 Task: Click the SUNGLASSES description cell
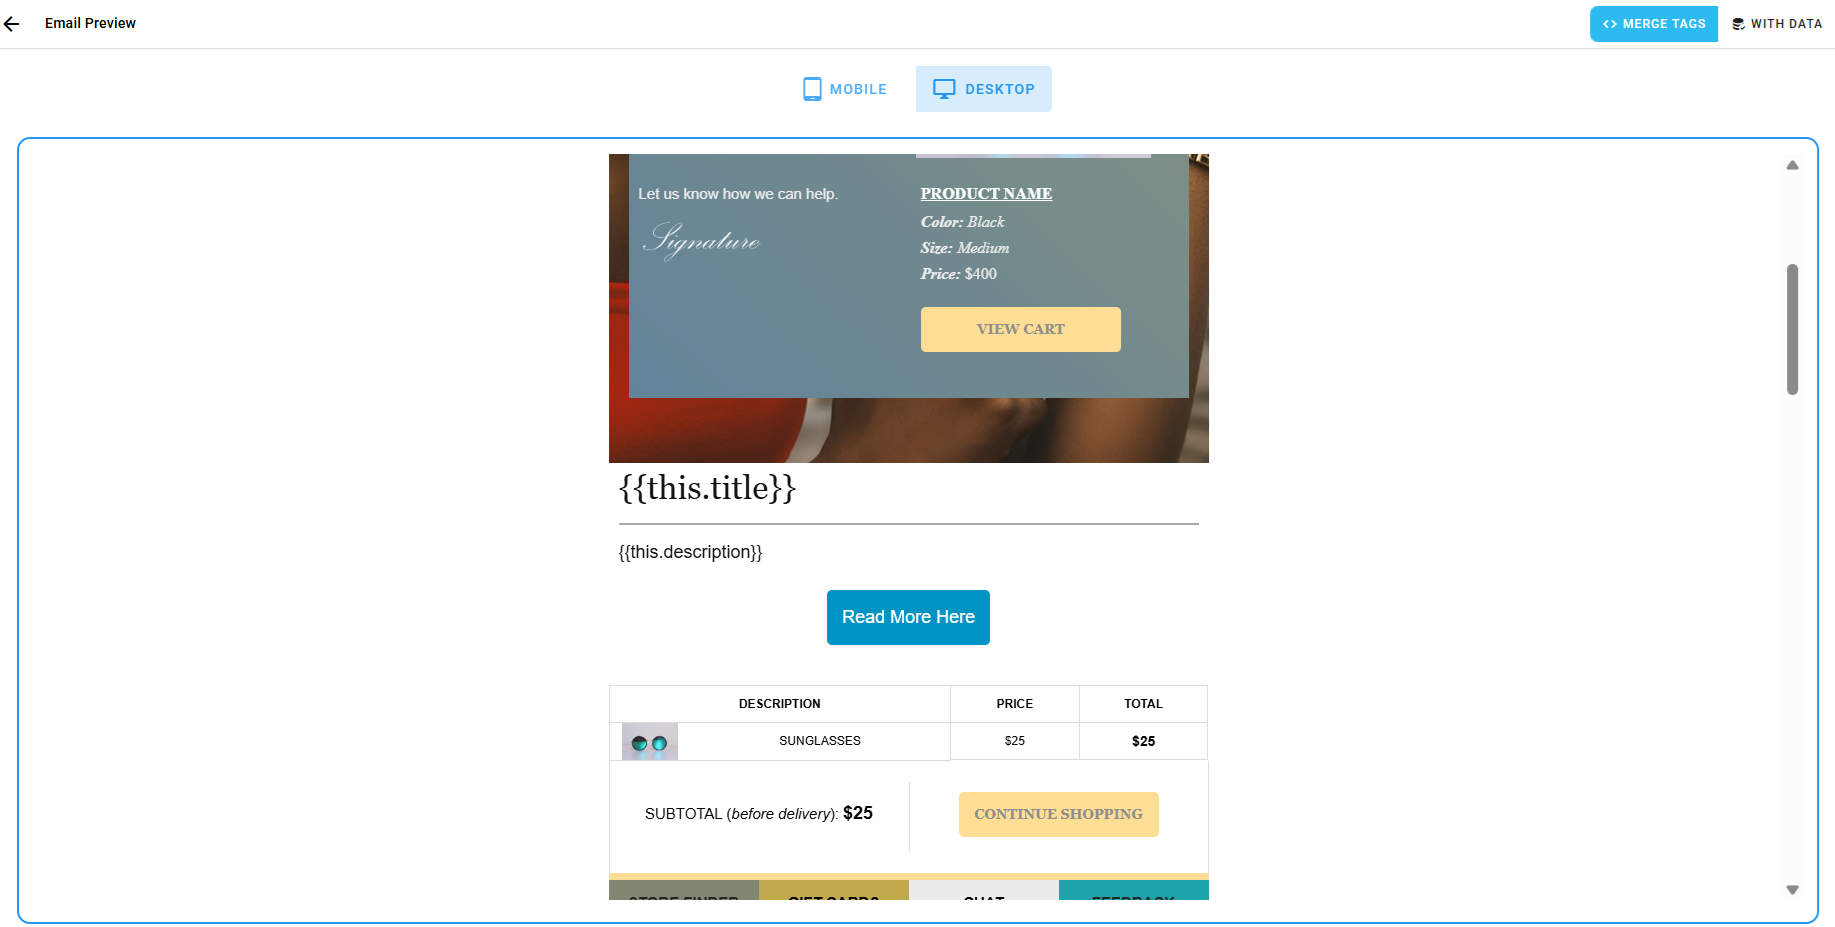point(820,741)
